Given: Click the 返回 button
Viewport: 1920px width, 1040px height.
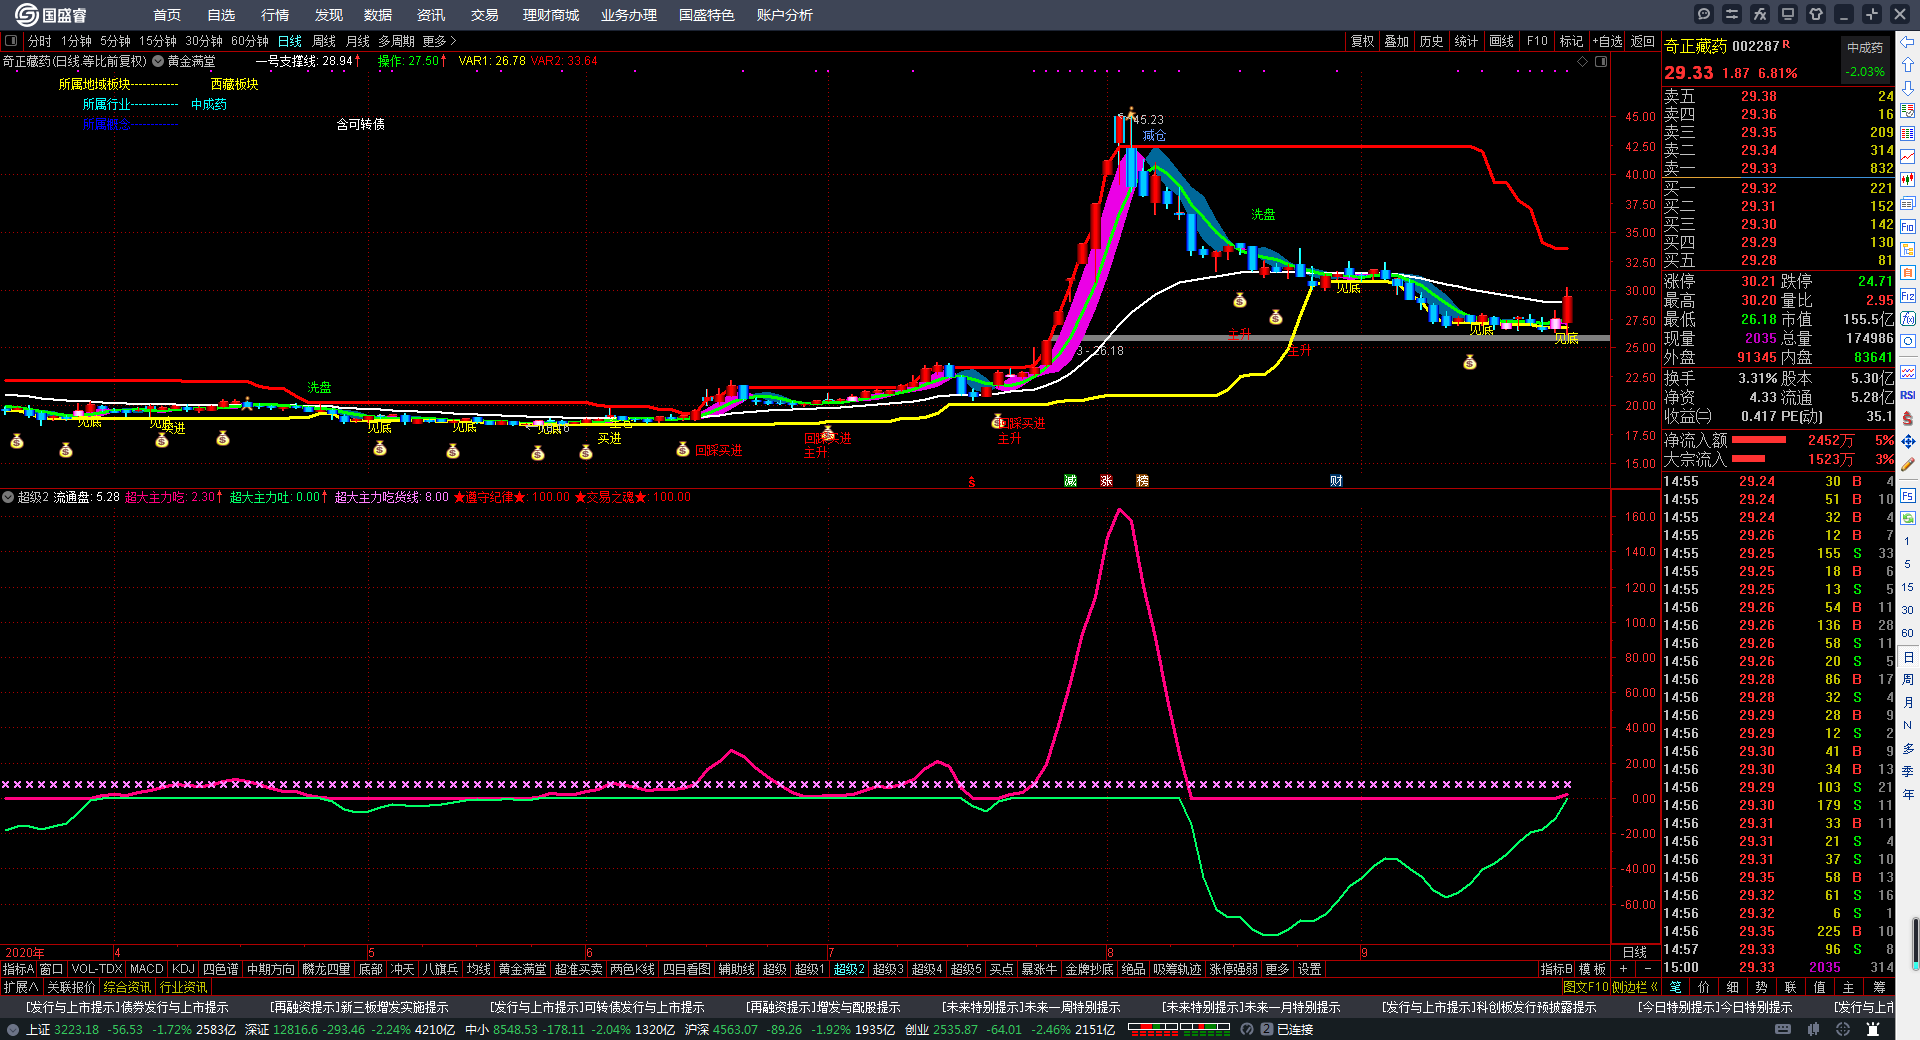Looking at the screenshot, I should click(1643, 41).
